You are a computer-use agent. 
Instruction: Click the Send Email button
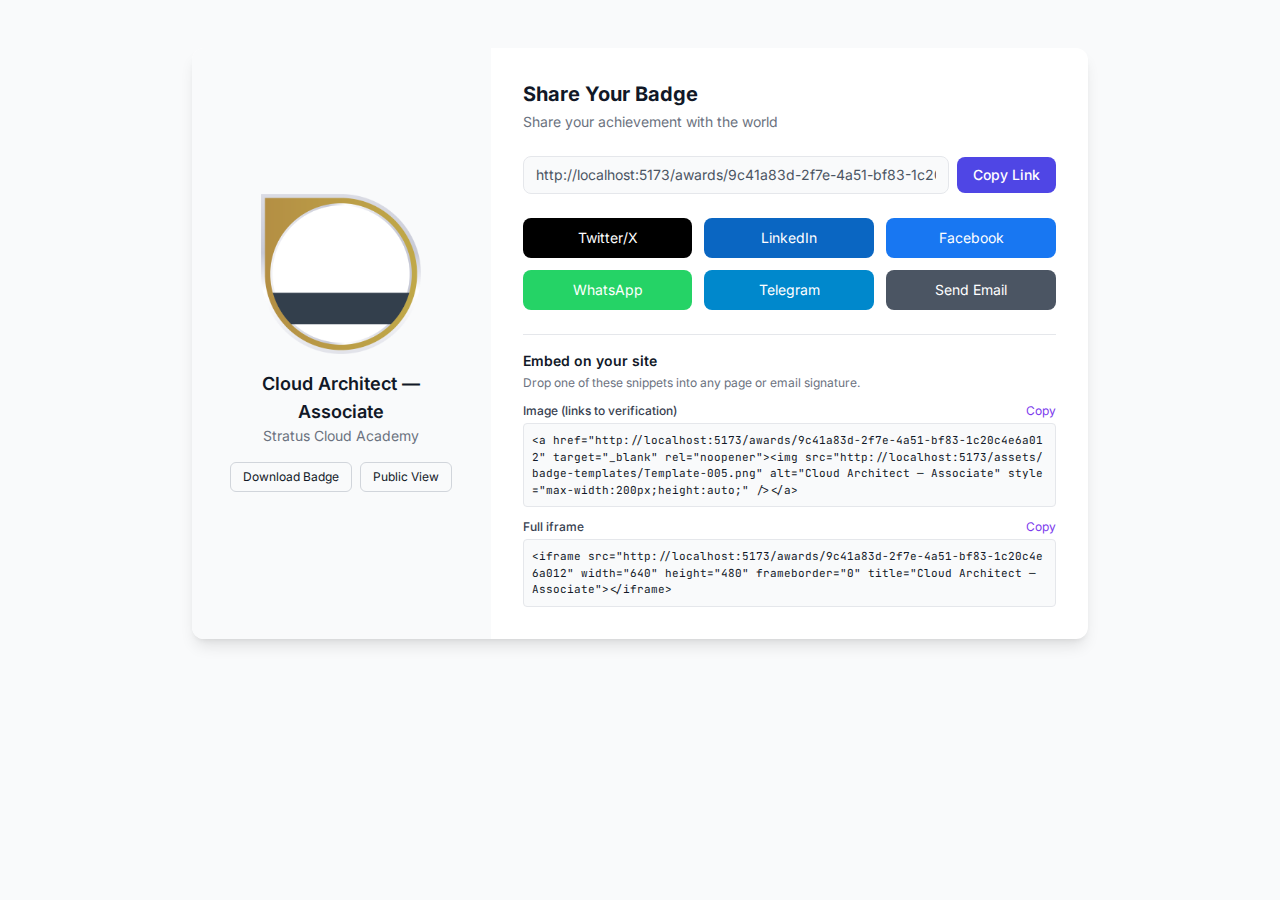pos(970,290)
